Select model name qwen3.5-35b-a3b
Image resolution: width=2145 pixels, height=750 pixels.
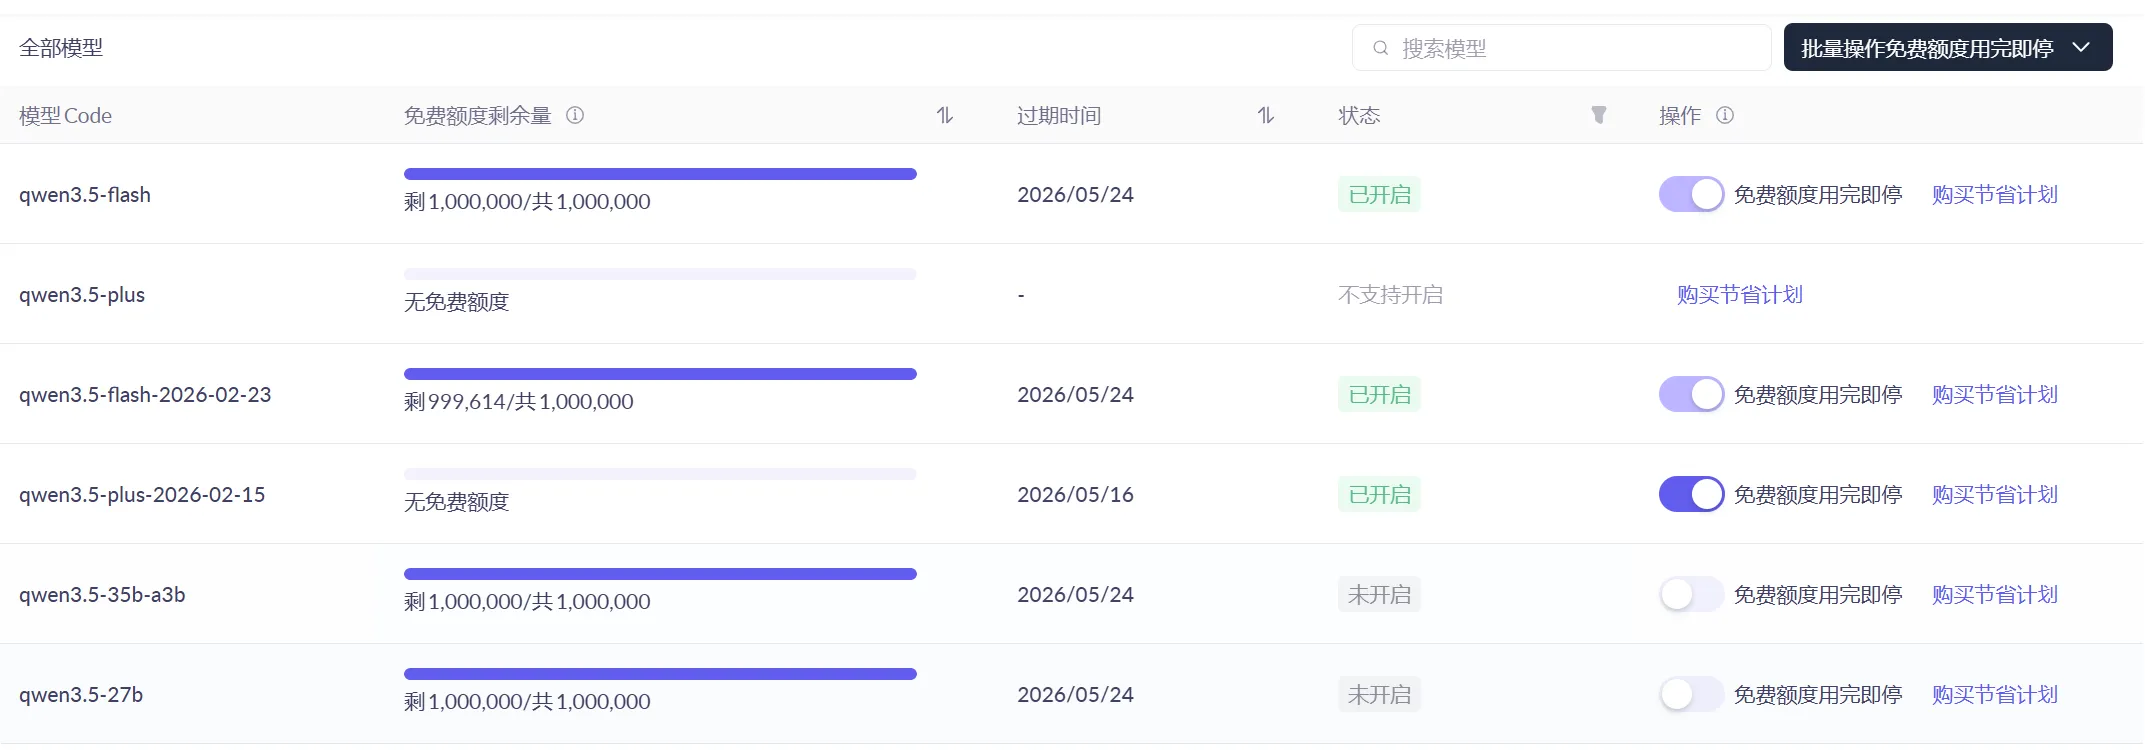[102, 595]
